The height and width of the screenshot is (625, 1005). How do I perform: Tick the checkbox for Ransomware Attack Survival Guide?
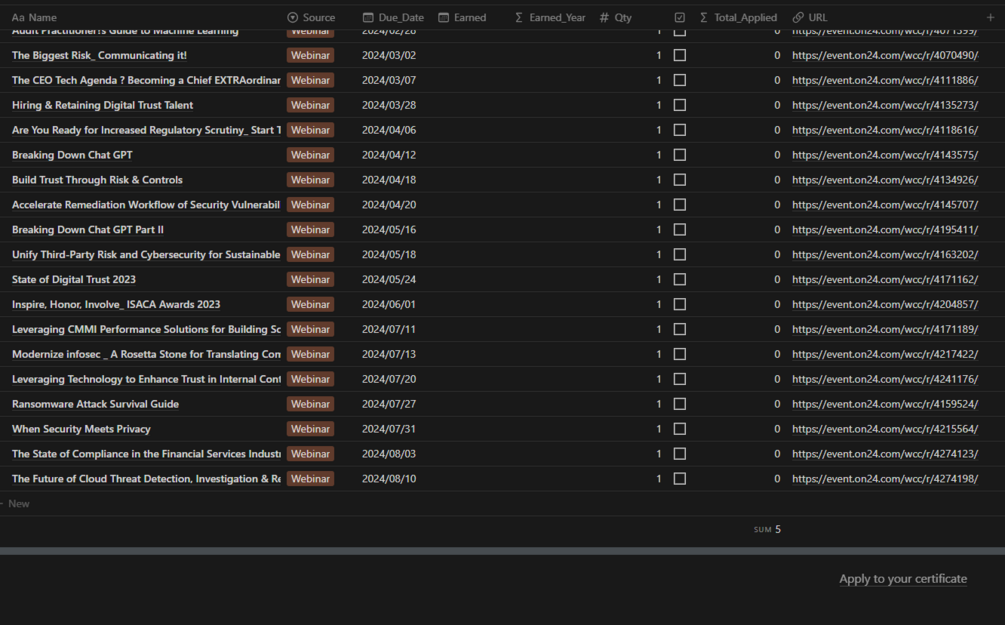[x=679, y=404]
